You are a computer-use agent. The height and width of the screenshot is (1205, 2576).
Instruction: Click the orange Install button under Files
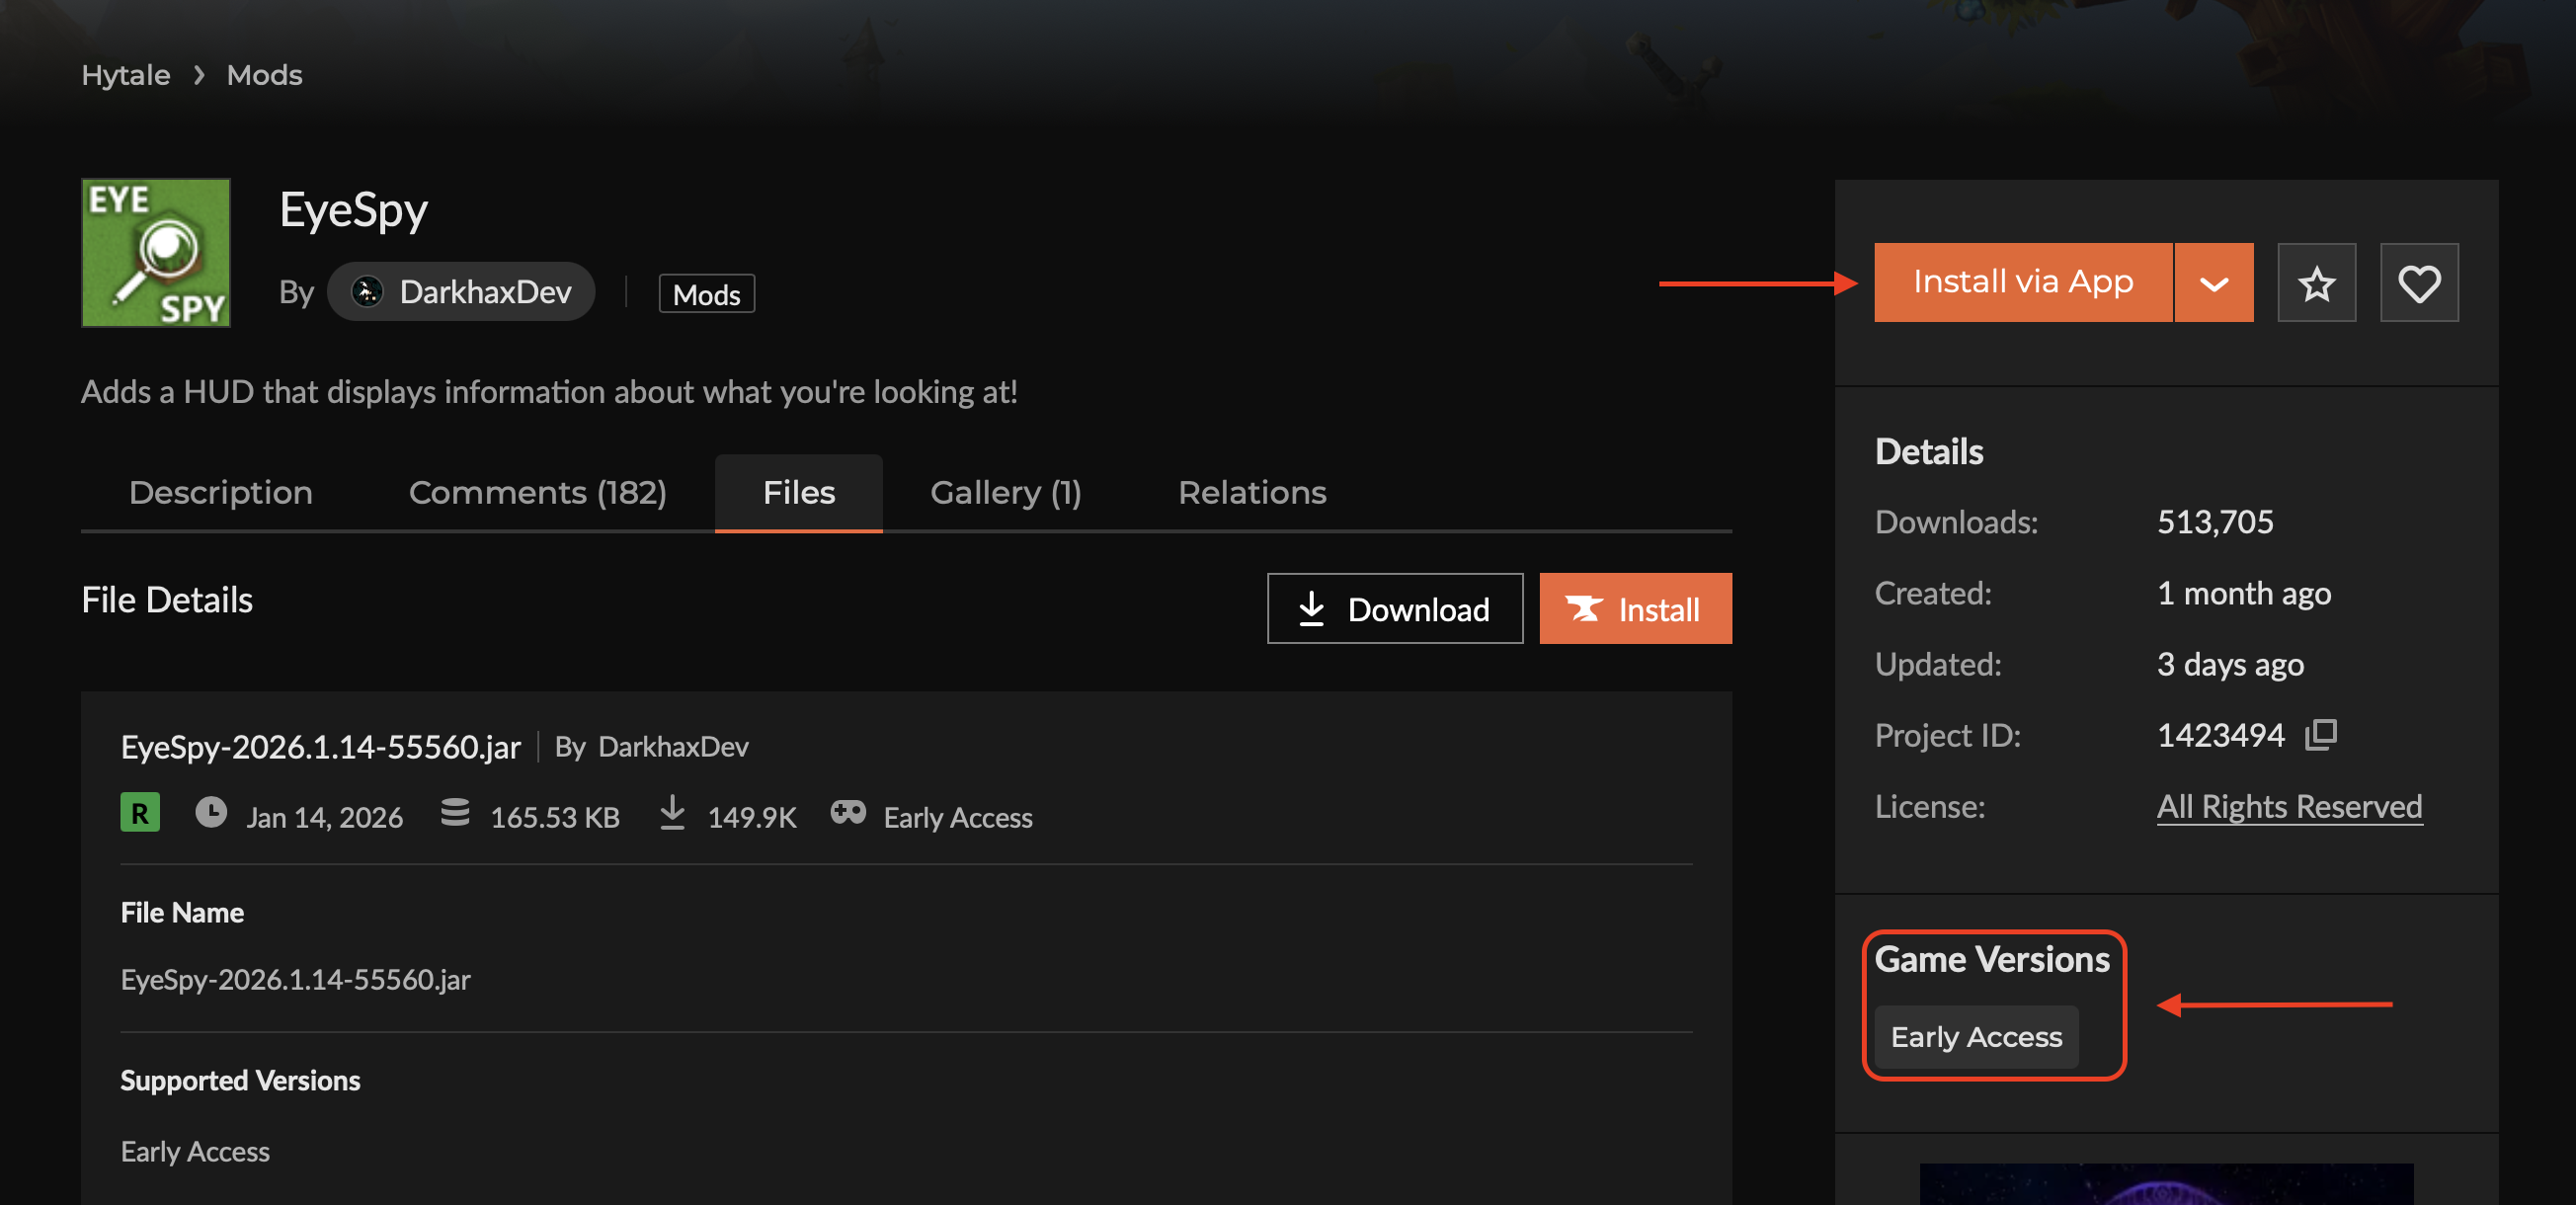pyautogui.click(x=1635, y=609)
